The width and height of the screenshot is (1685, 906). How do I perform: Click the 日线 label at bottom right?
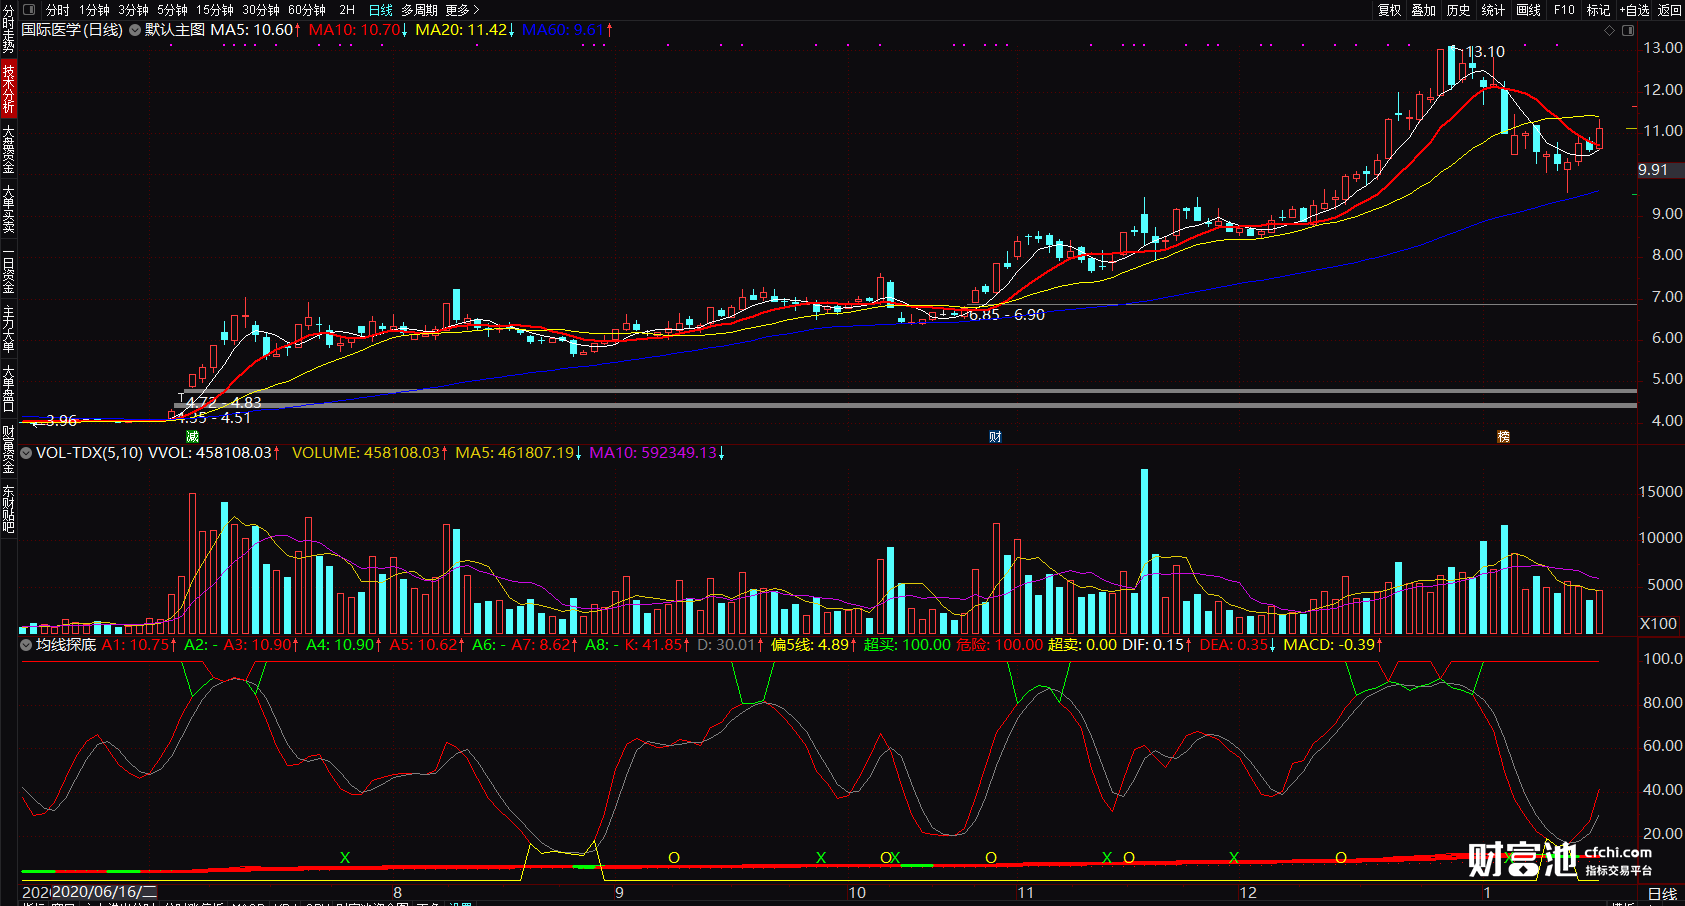[x=1662, y=894]
